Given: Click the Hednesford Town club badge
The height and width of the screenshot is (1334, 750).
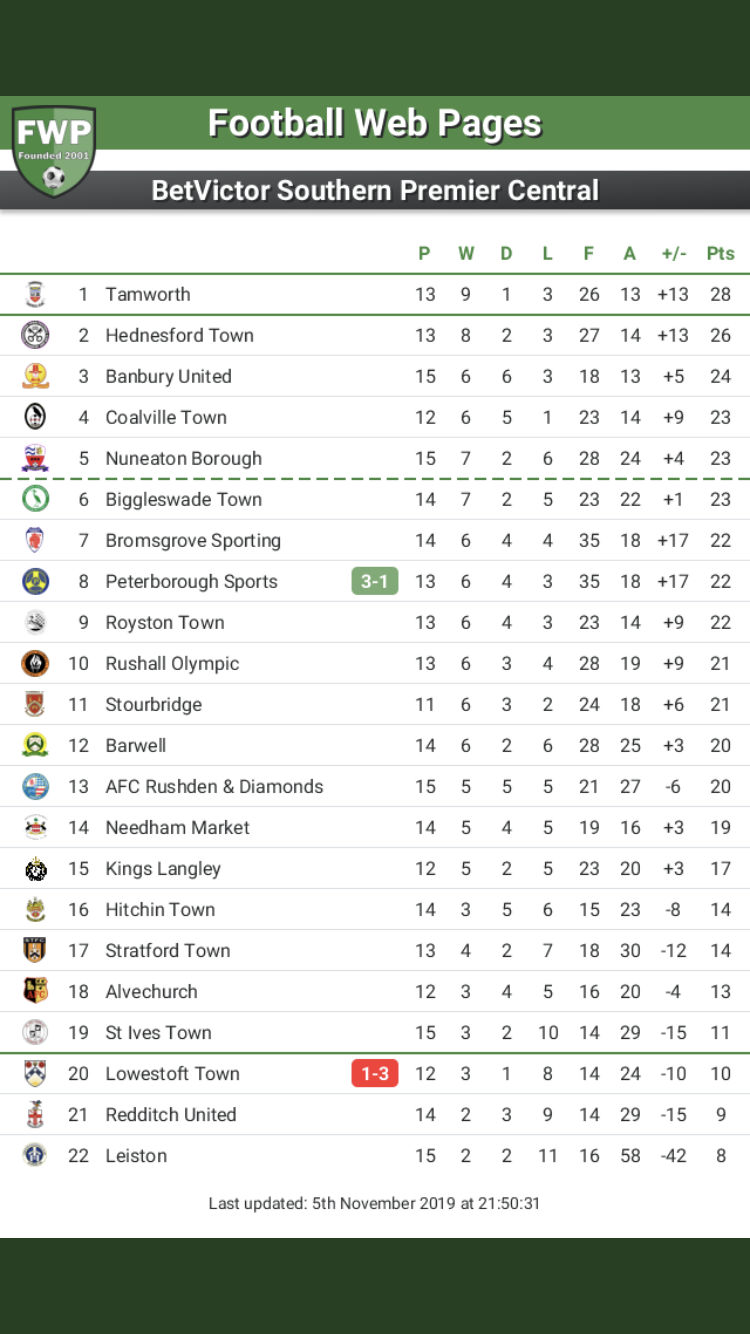Looking at the screenshot, I should tap(35, 335).
